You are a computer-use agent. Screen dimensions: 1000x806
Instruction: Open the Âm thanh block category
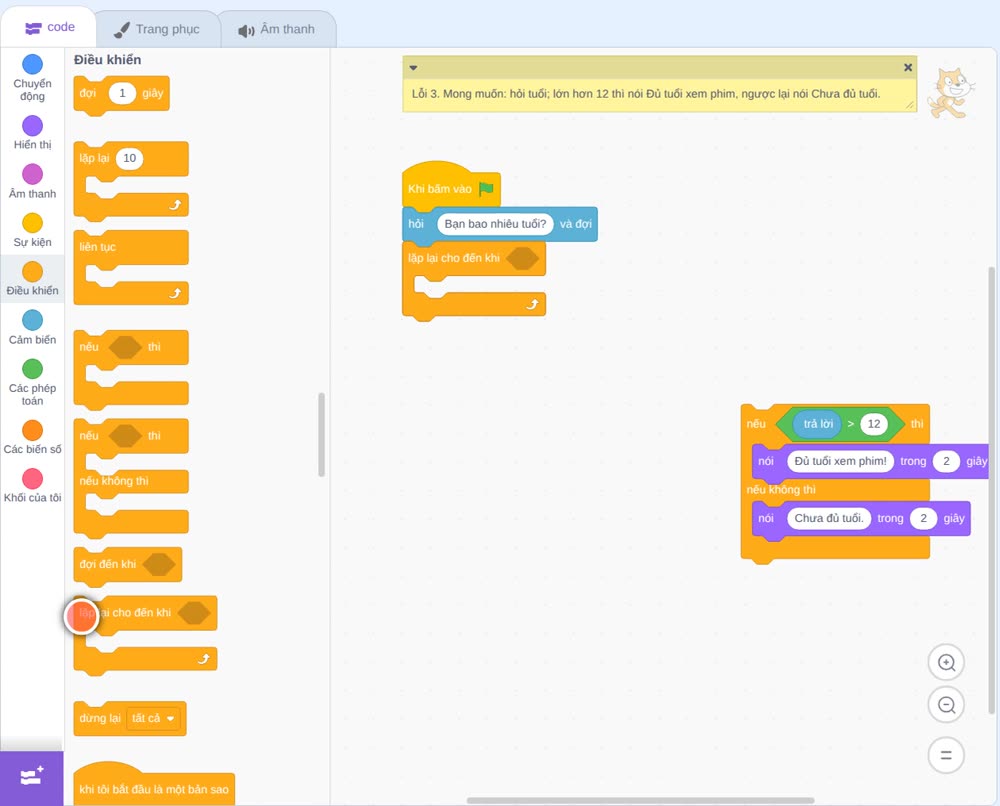[x=33, y=182]
